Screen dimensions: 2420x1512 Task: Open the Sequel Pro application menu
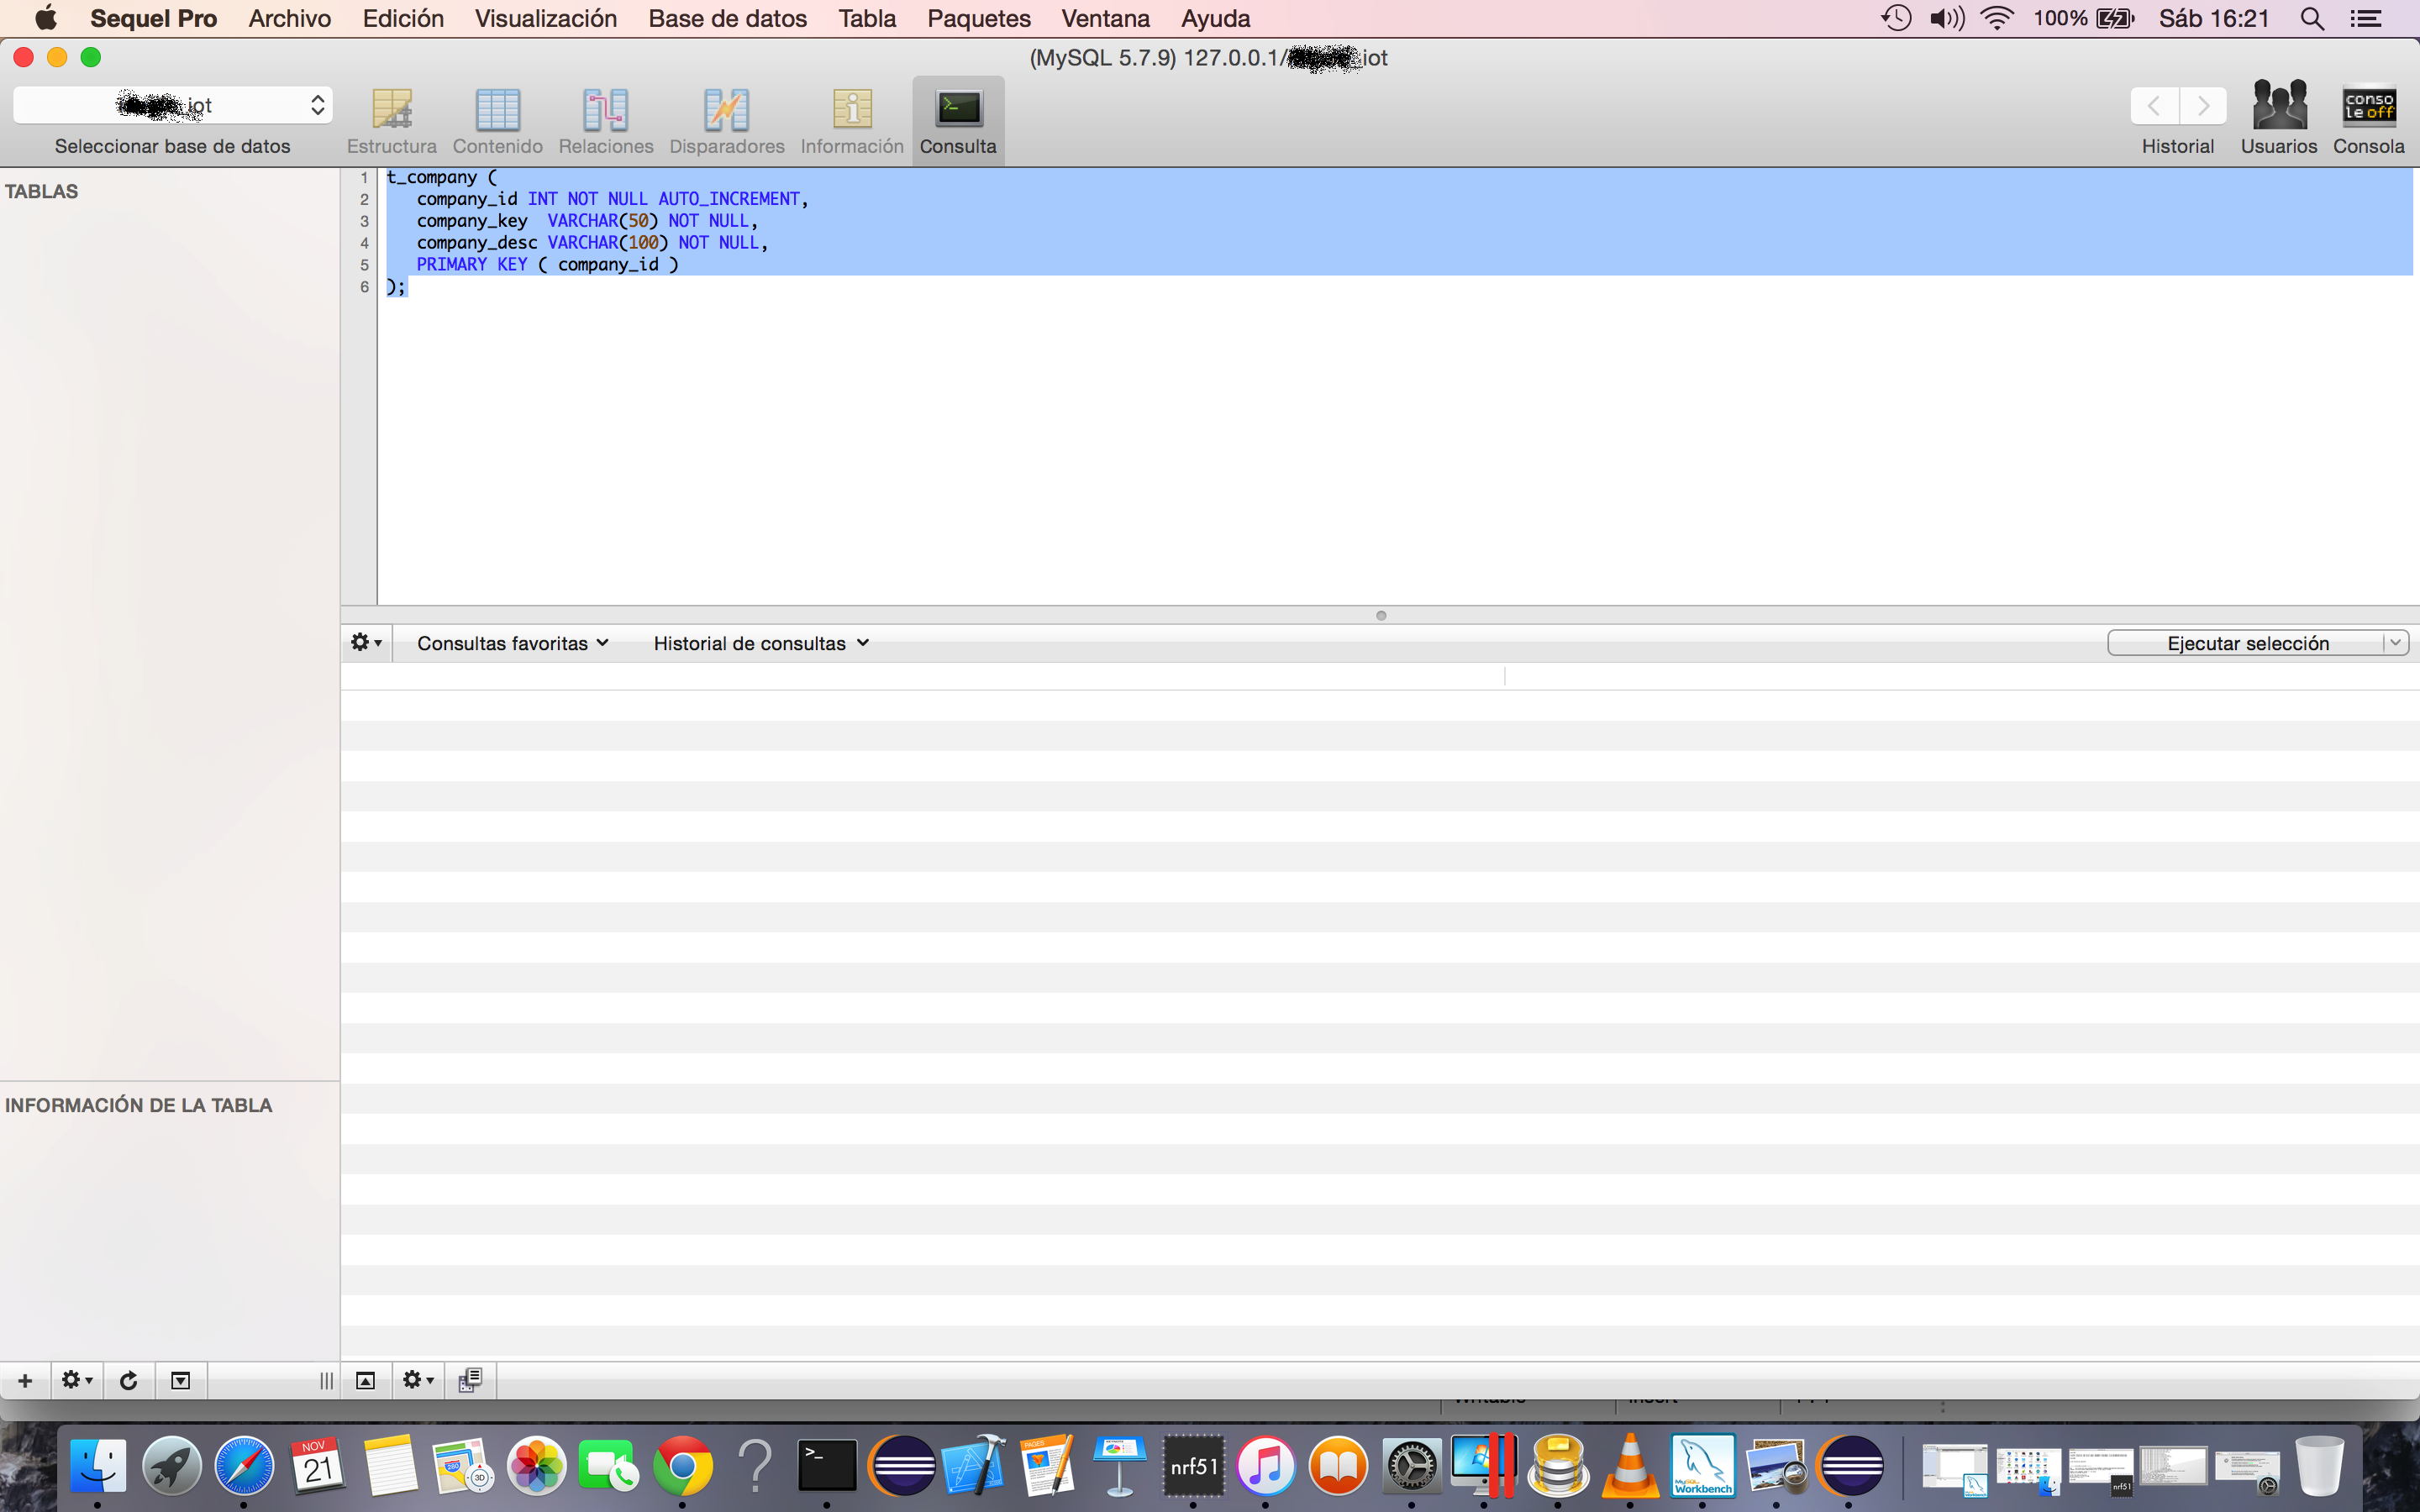tap(153, 18)
